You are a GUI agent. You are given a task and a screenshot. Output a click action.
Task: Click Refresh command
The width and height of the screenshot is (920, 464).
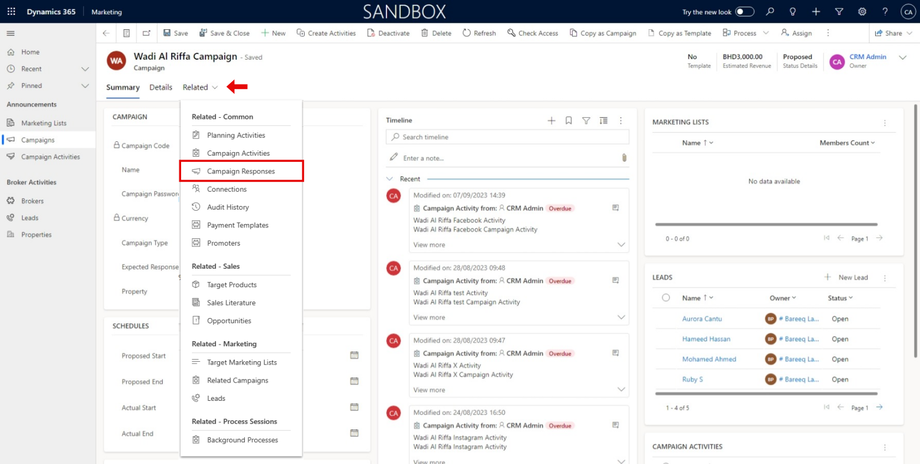click(479, 33)
